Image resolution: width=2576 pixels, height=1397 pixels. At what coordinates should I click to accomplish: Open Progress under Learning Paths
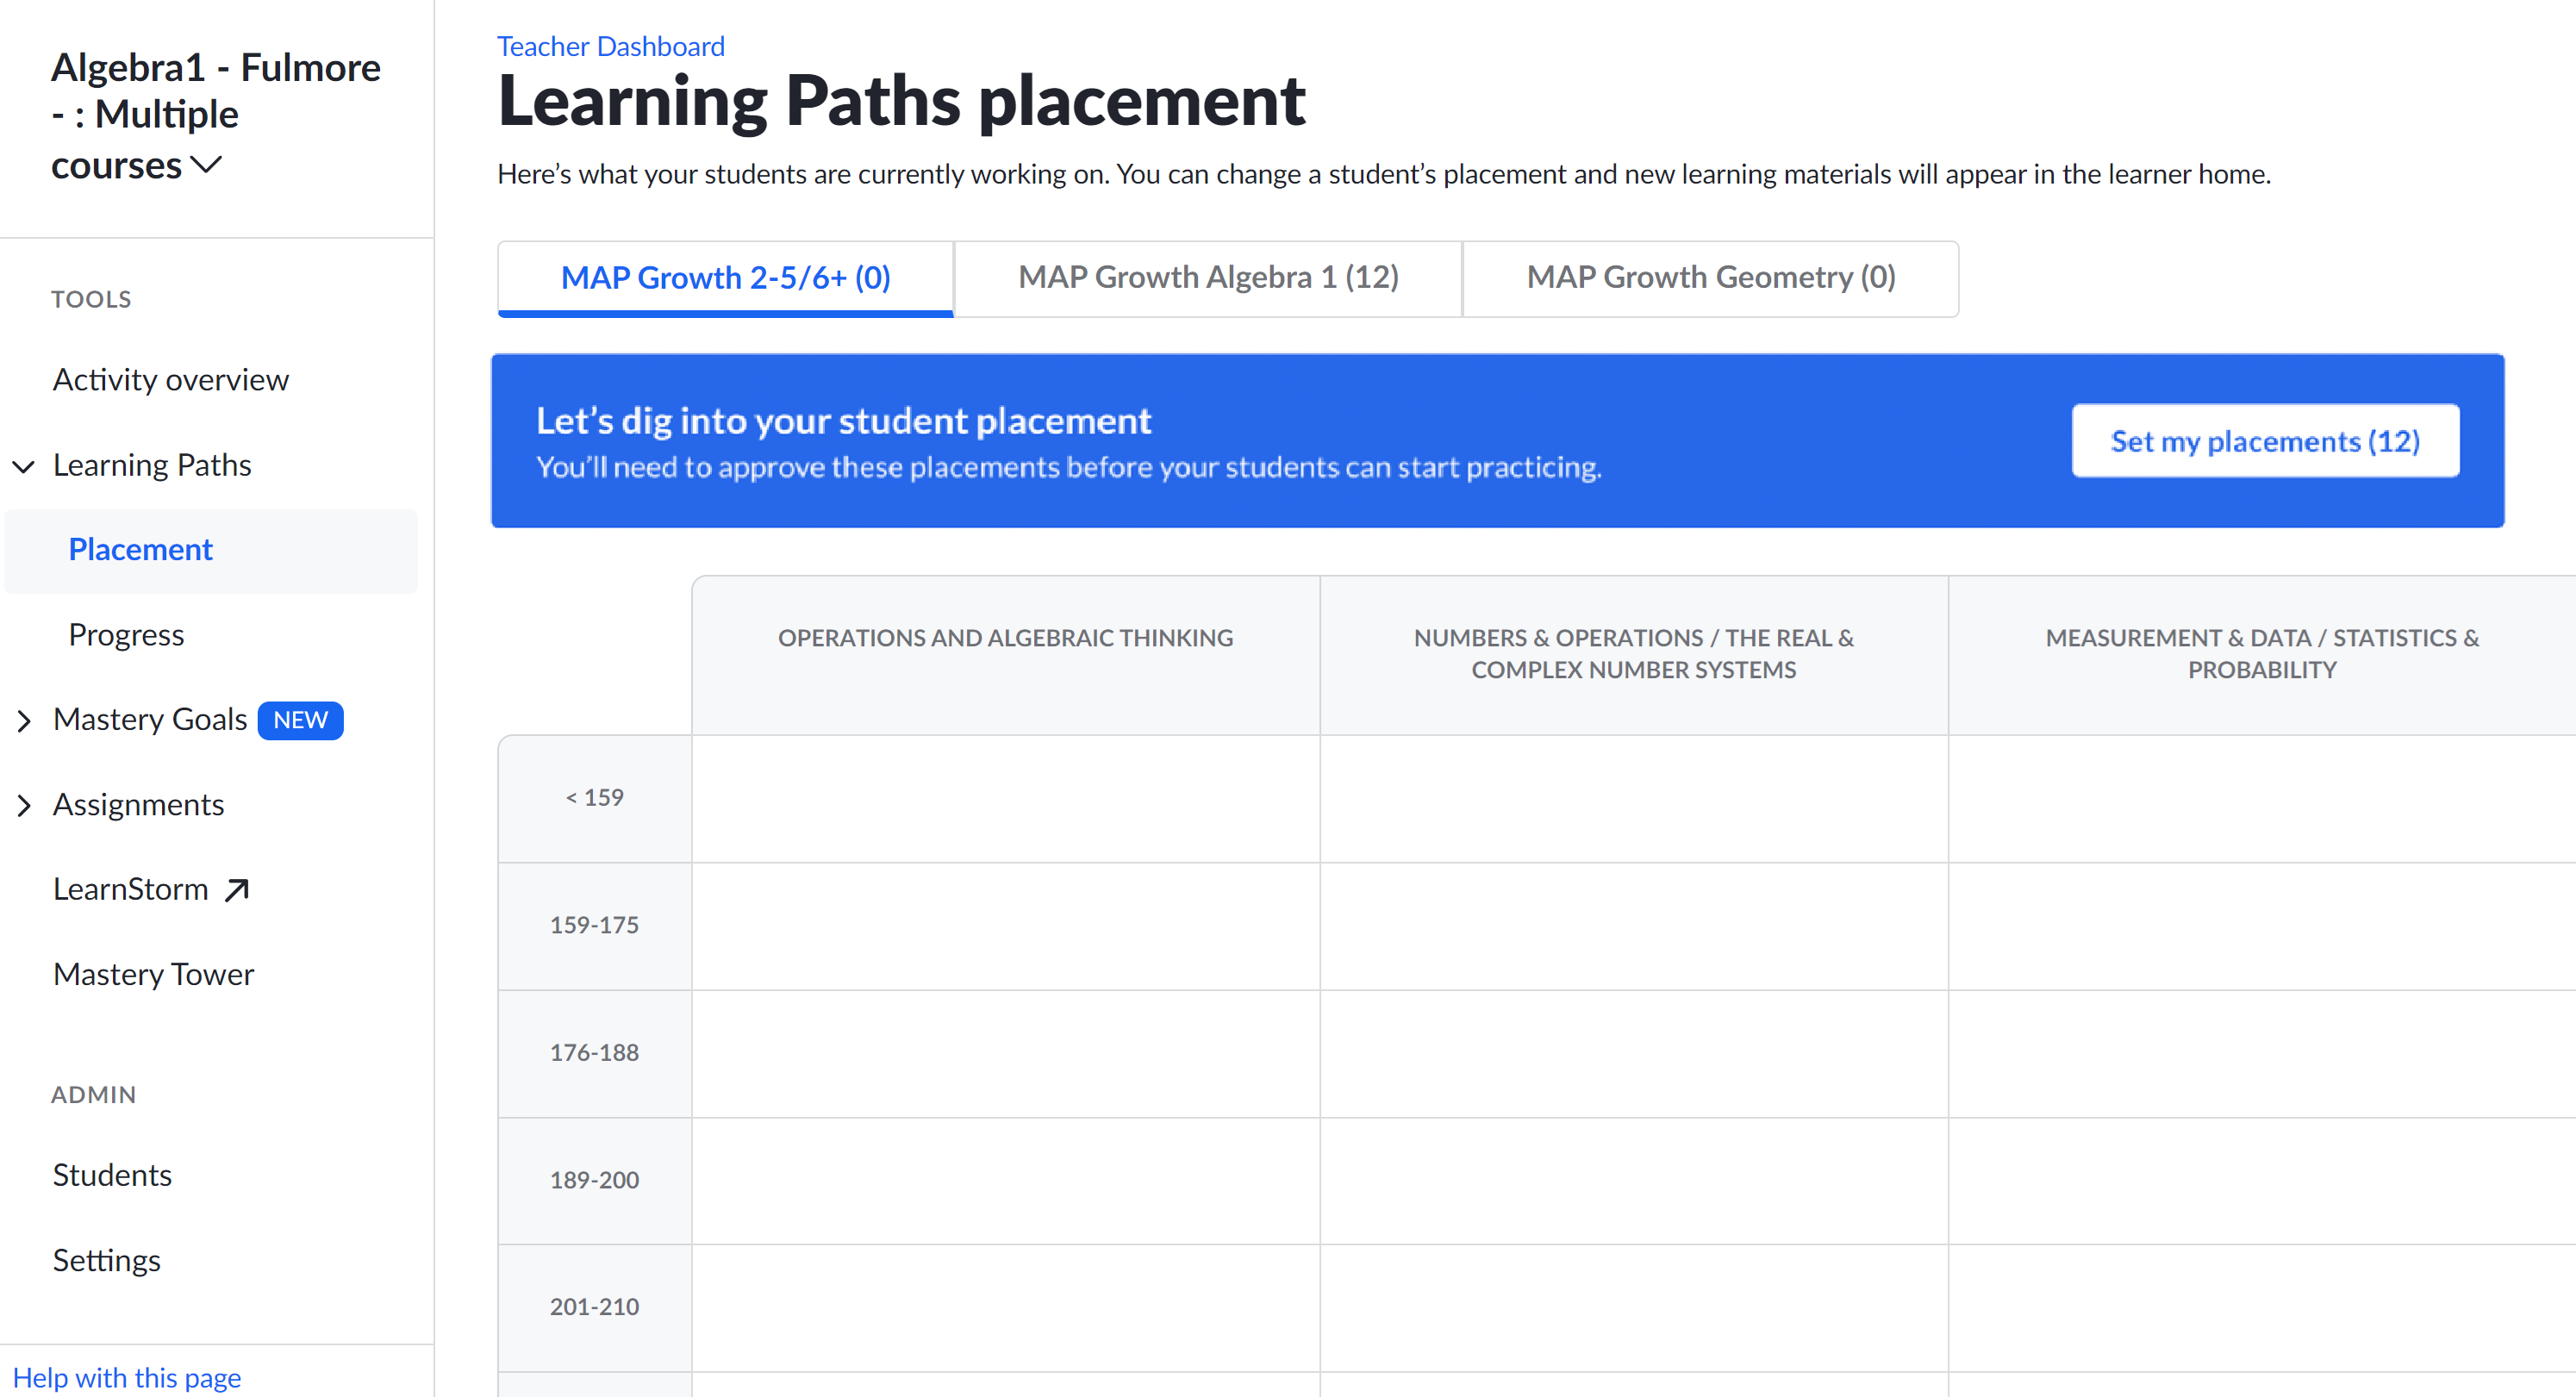click(126, 635)
